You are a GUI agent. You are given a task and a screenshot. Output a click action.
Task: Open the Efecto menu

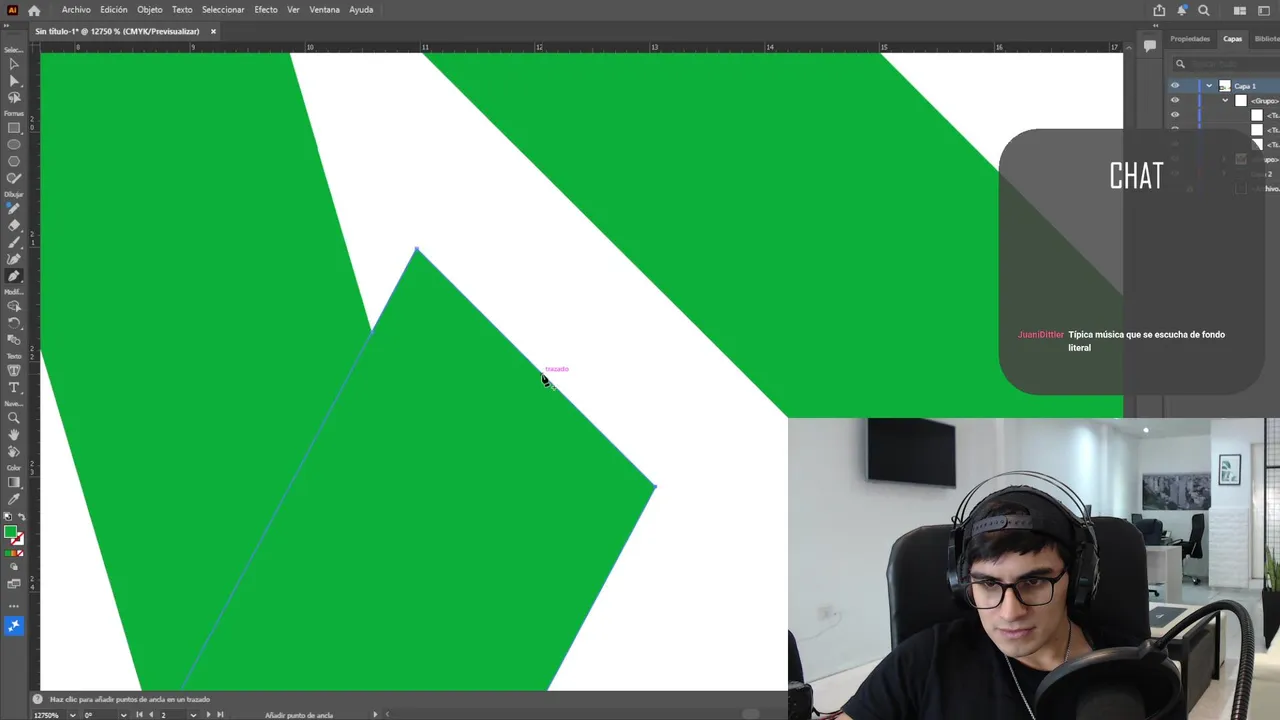(266, 10)
